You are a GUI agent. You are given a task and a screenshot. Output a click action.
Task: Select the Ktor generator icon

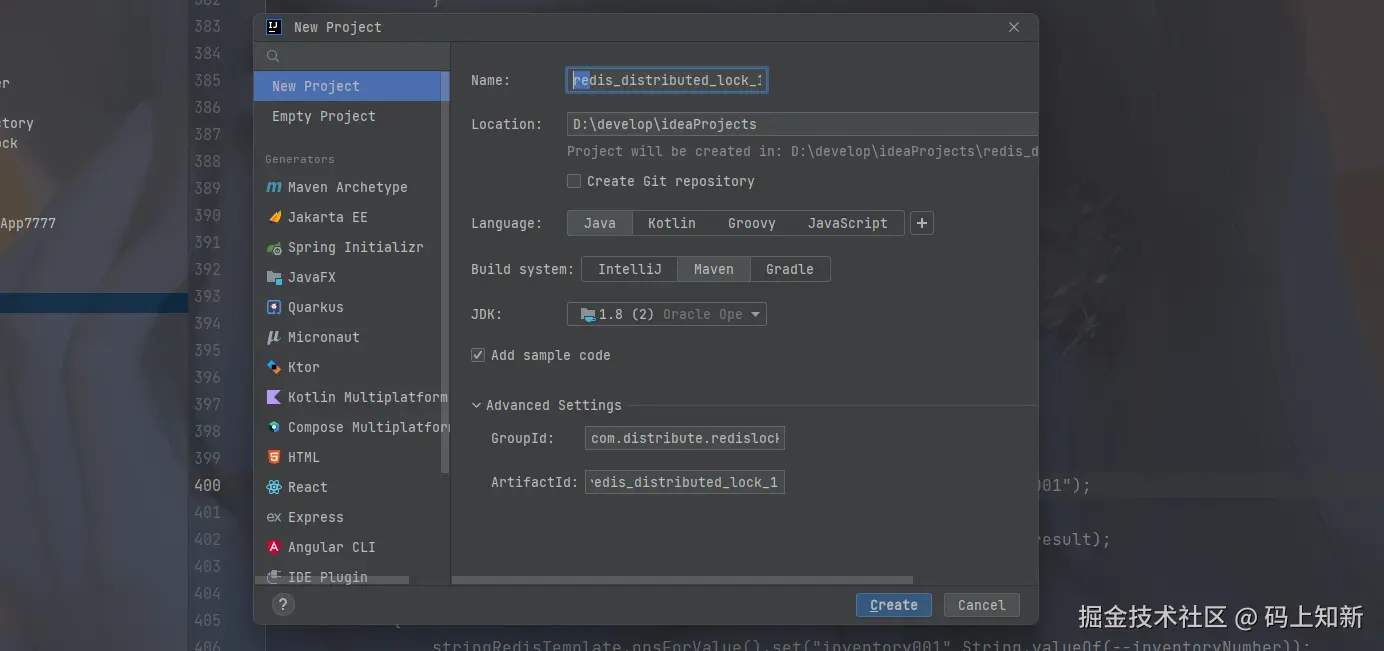click(274, 367)
